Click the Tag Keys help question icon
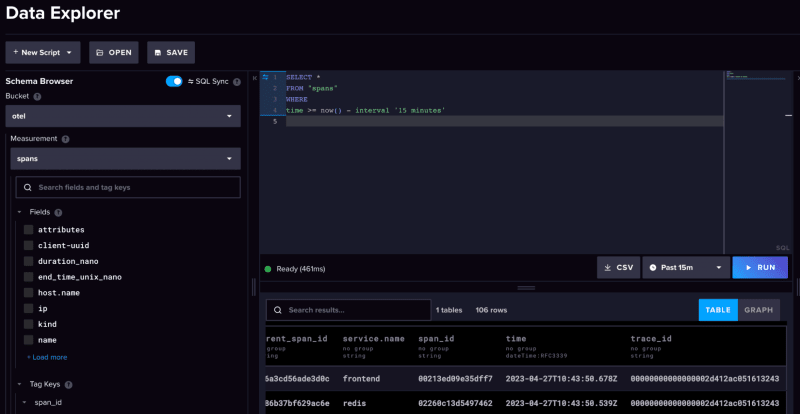The height and width of the screenshot is (414, 800). [x=69, y=384]
